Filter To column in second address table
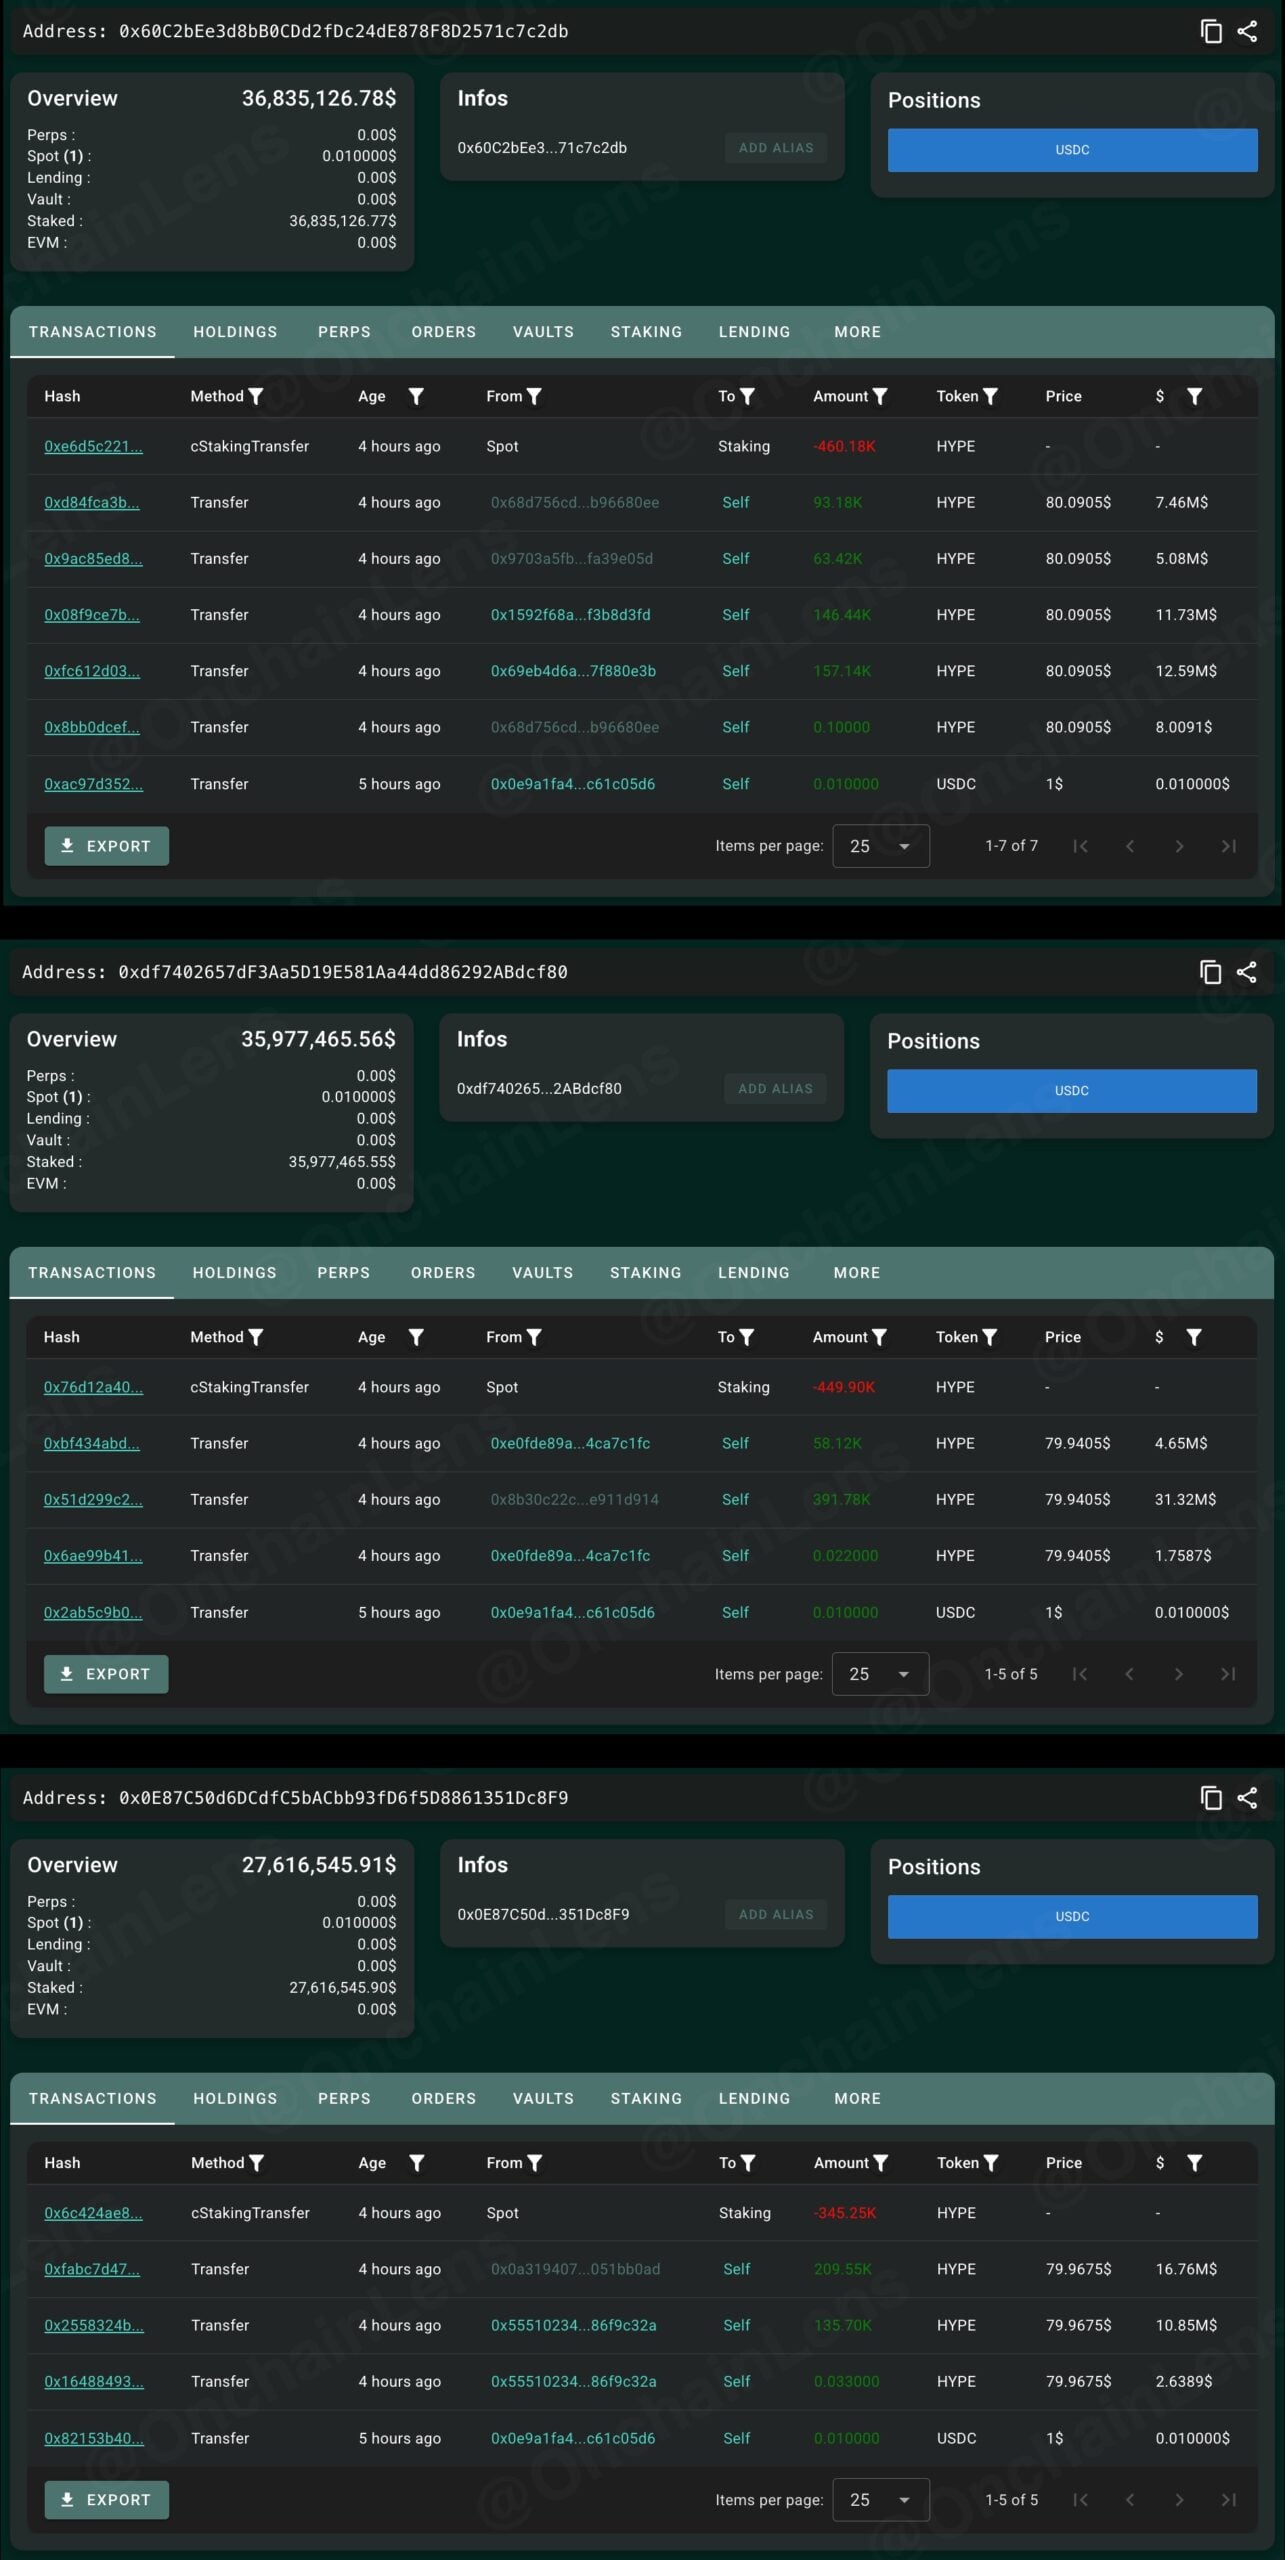Image resolution: width=1285 pixels, height=2560 pixels. pyautogui.click(x=746, y=1337)
